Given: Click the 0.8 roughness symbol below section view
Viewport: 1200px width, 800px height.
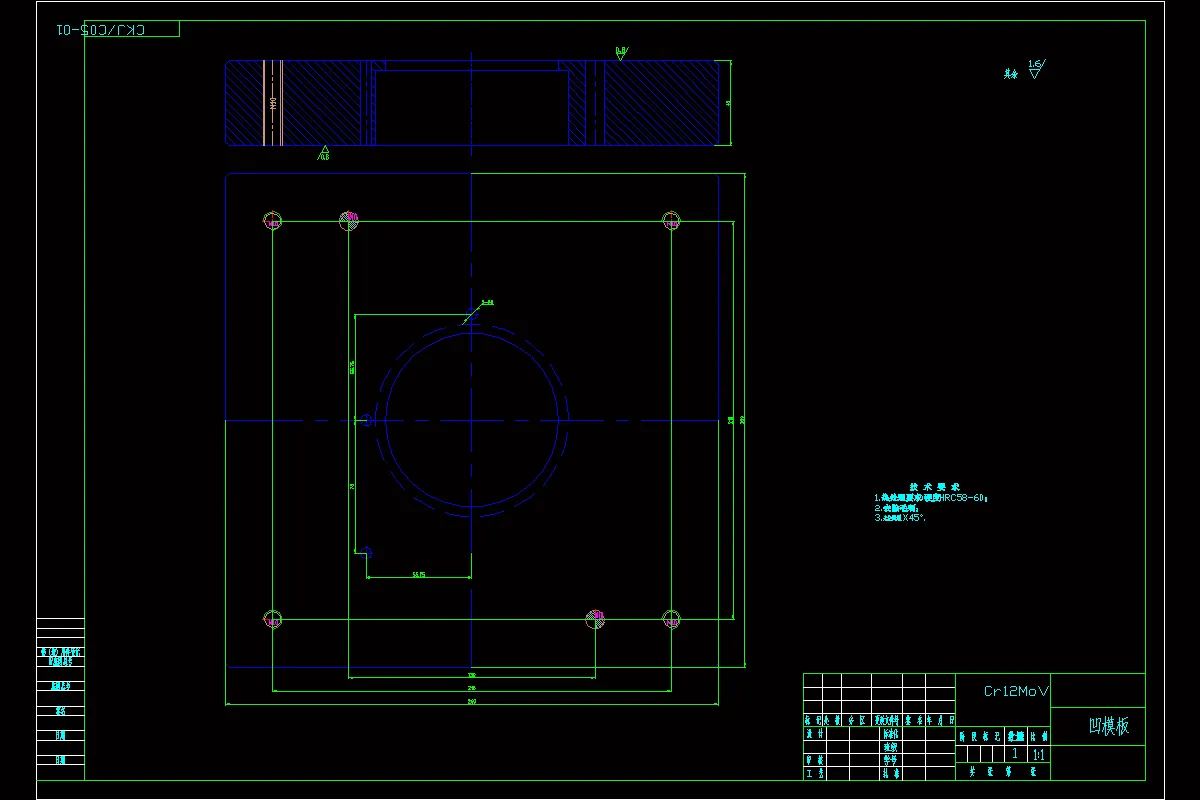Looking at the screenshot, I should click(323, 153).
